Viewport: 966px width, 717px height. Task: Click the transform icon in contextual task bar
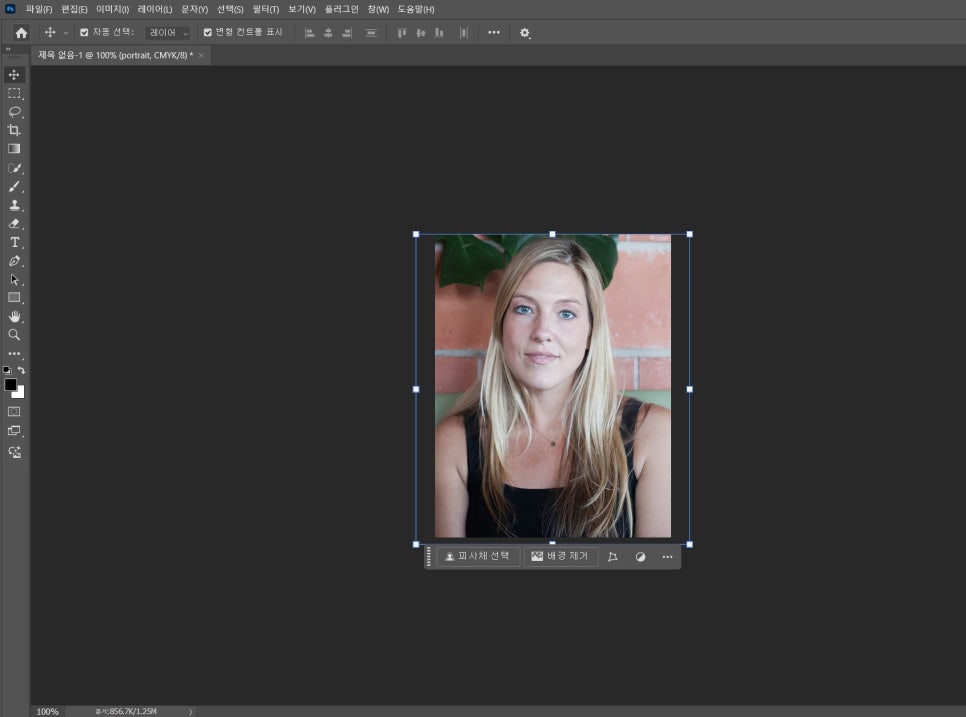coord(612,557)
